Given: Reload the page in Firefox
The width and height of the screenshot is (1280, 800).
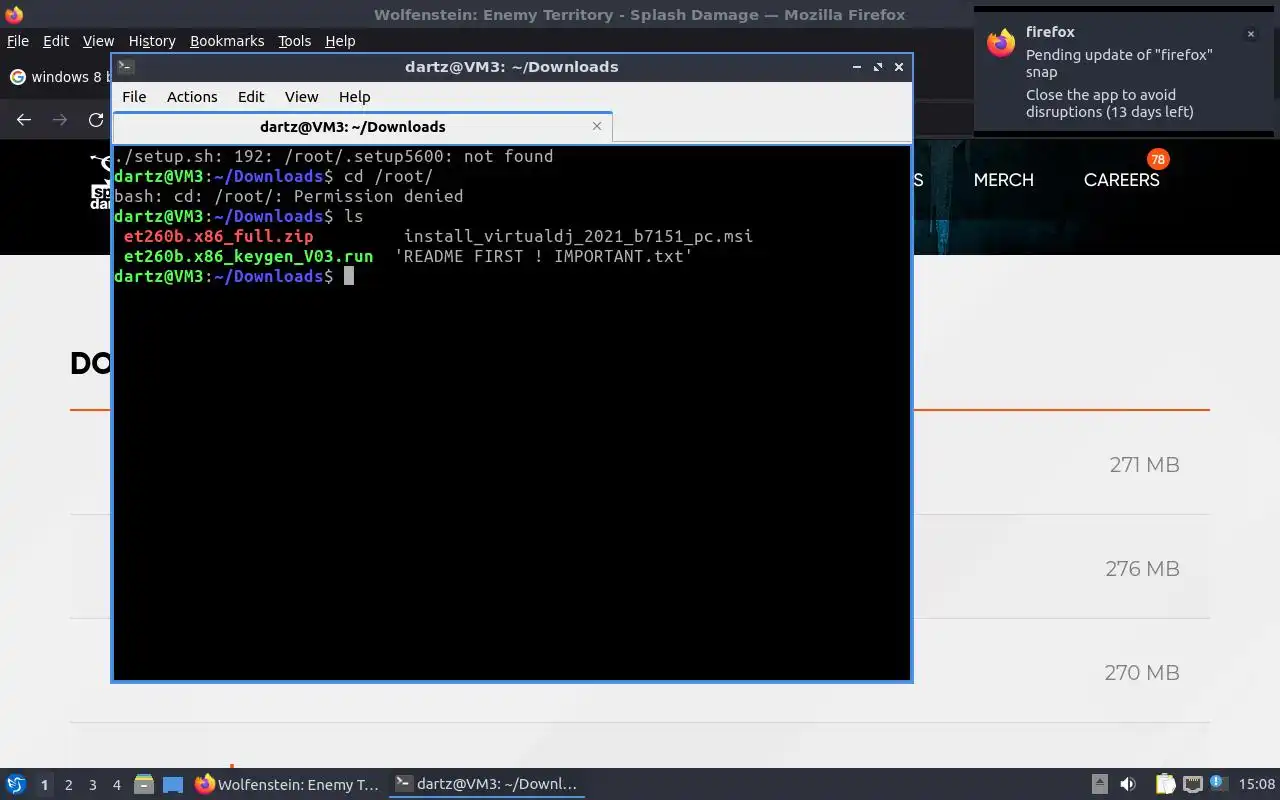Looking at the screenshot, I should [x=96, y=120].
